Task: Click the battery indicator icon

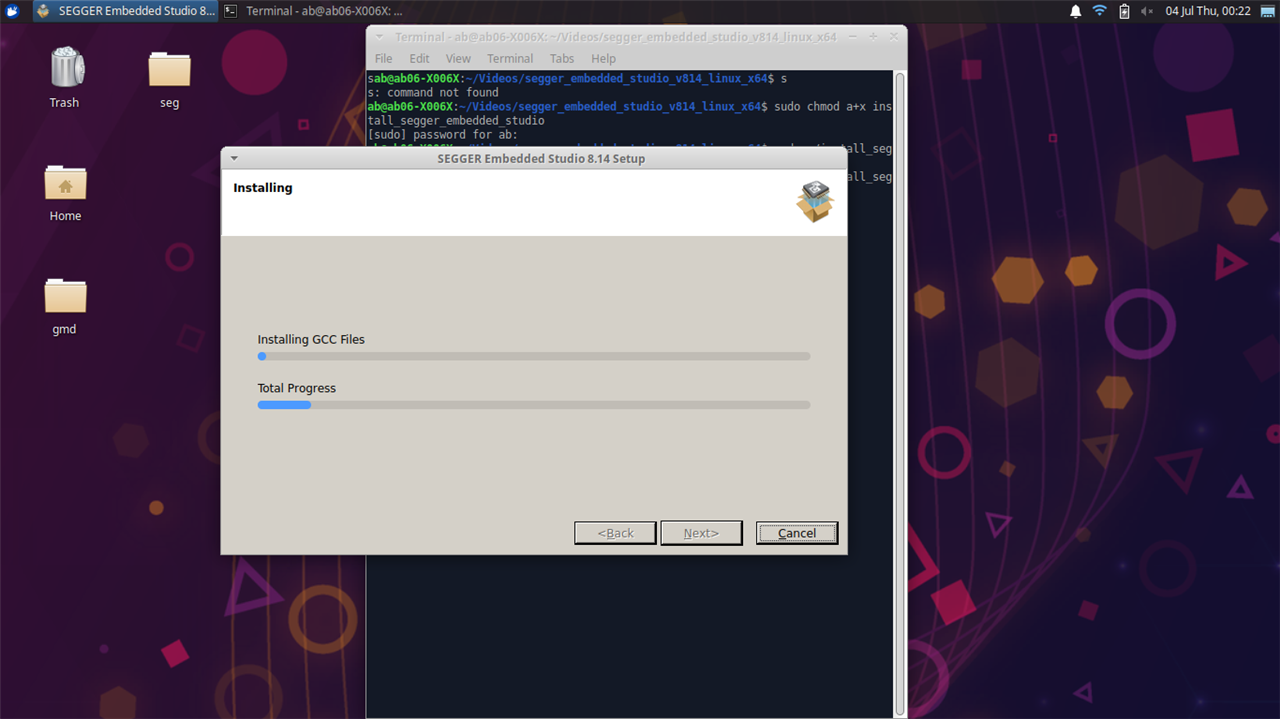Action: 1124,11
